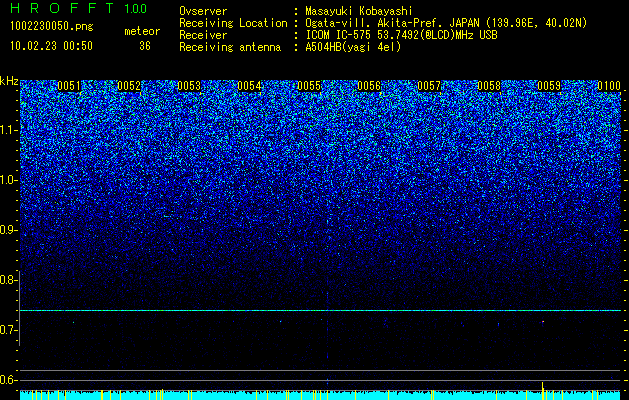Click the 0052 time marker
The width and height of the screenshot is (629, 400).
(x=129, y=86)
